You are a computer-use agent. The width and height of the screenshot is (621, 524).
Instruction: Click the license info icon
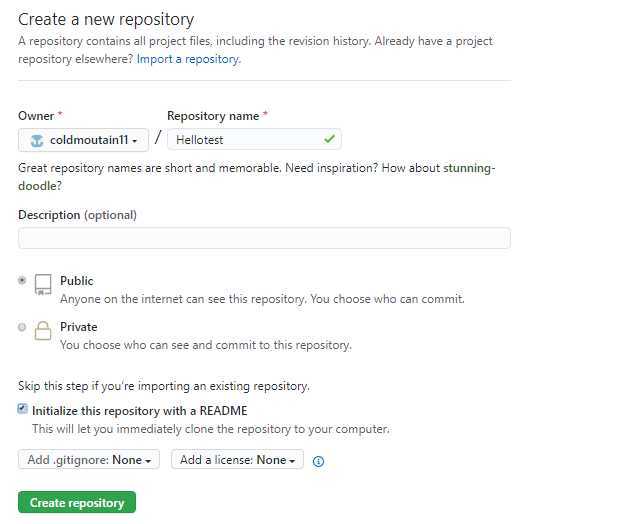click(x=318, y=461)
